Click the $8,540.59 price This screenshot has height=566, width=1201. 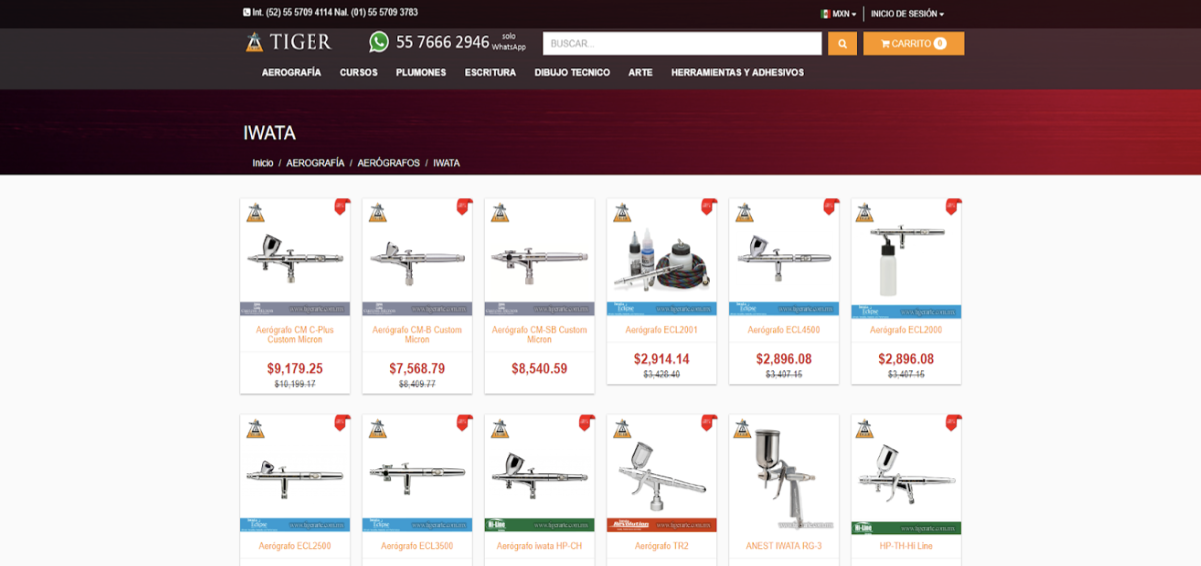539,368
